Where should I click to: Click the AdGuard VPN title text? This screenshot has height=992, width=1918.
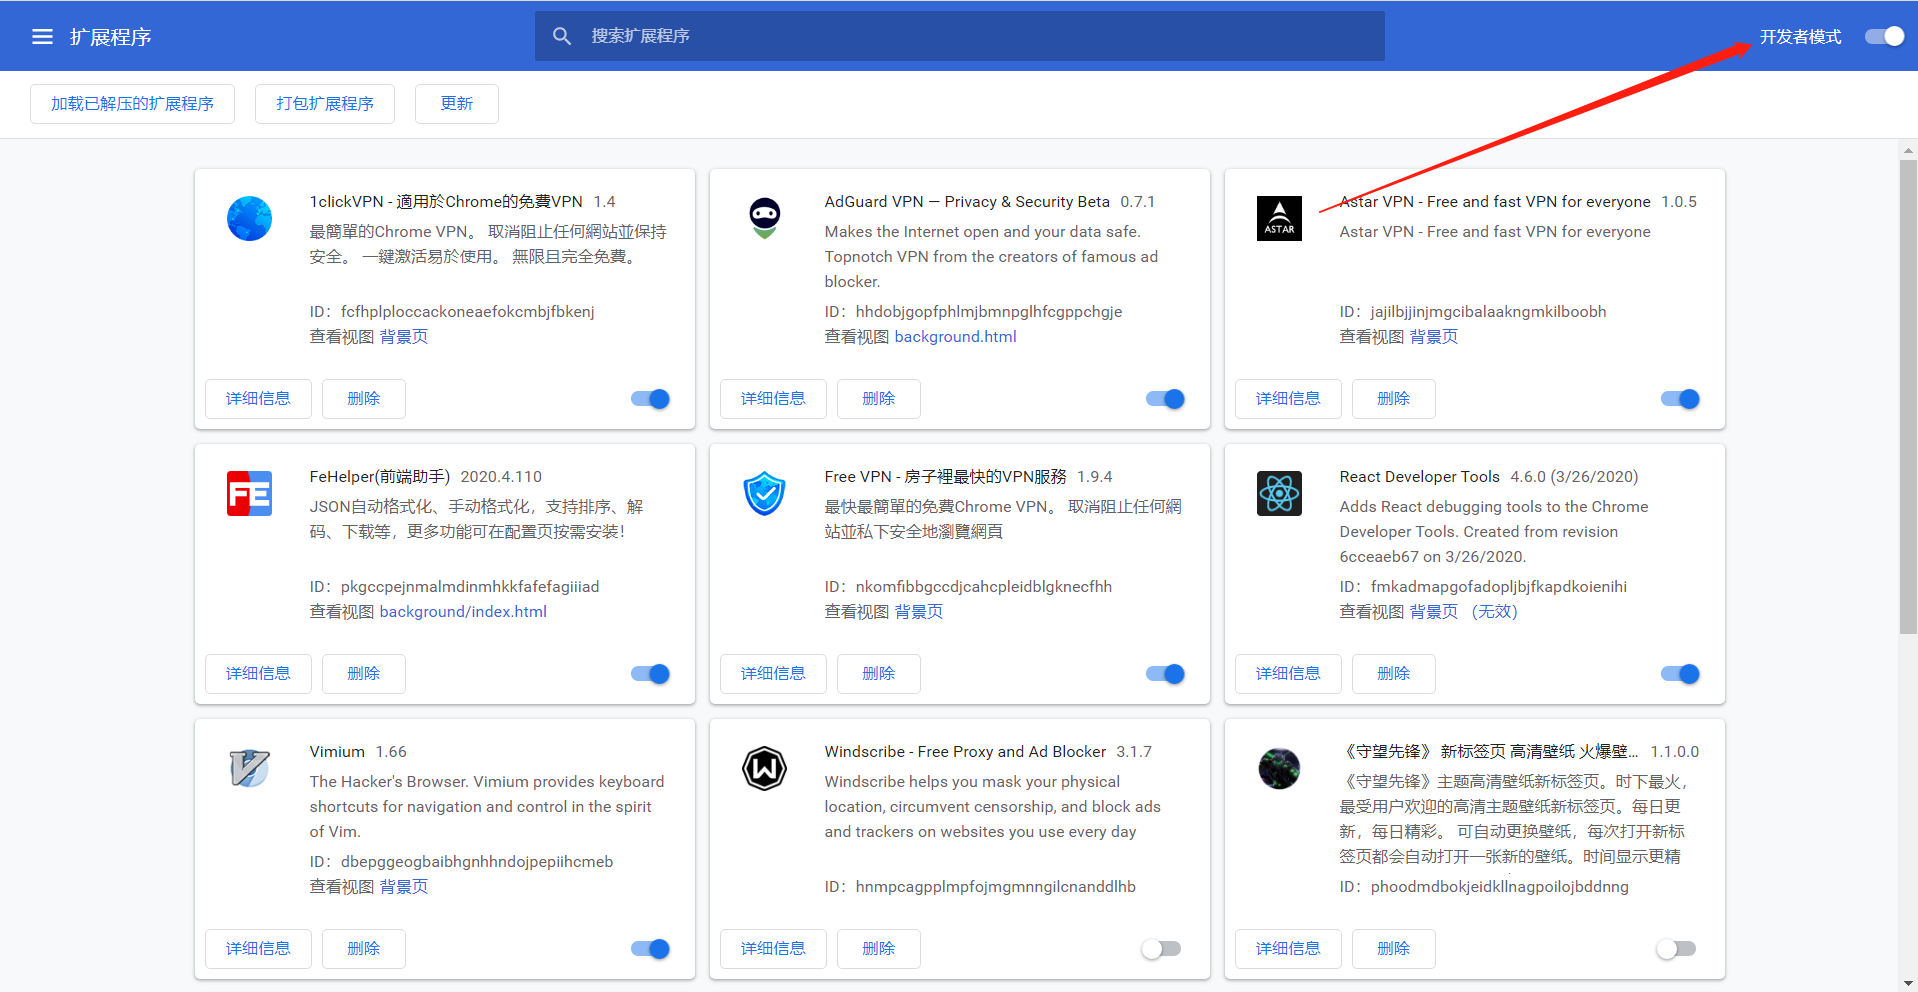(x=967, y=202)
